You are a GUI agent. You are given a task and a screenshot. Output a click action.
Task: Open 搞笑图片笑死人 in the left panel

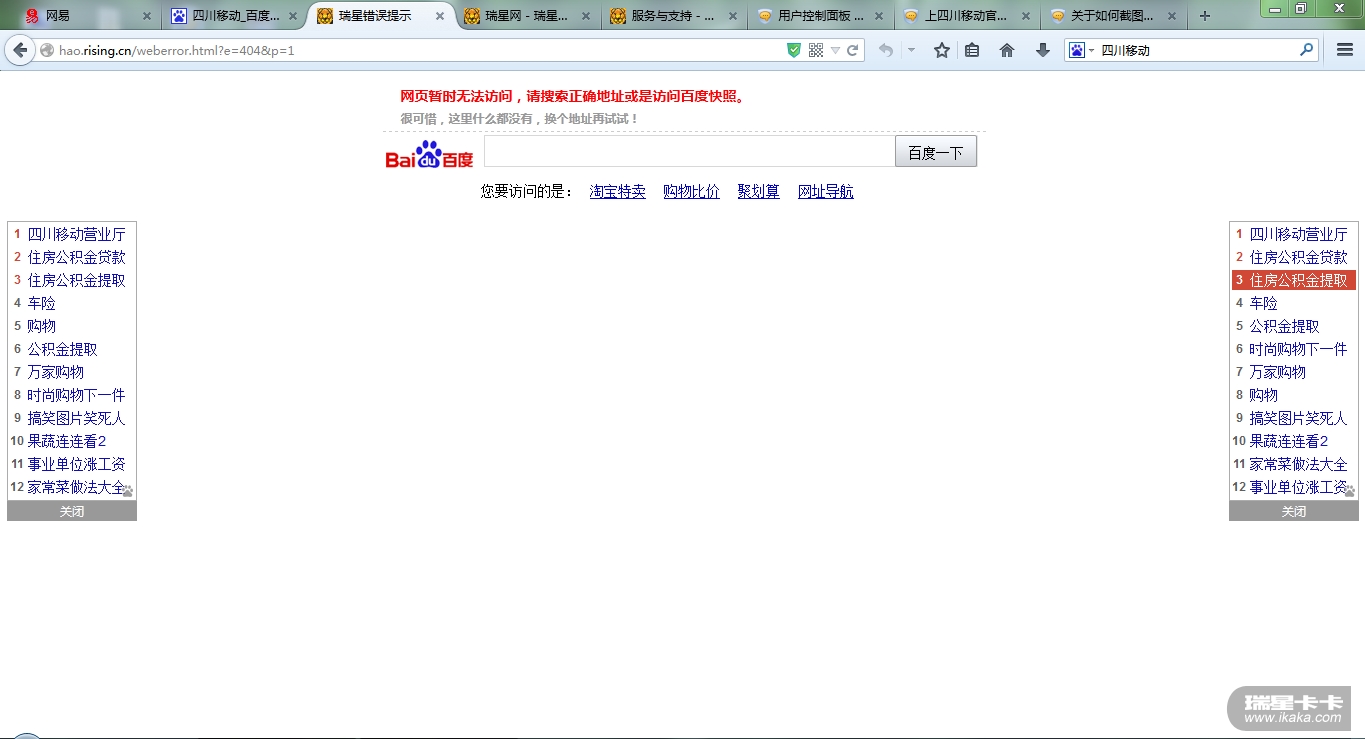[x=77, y=418]
